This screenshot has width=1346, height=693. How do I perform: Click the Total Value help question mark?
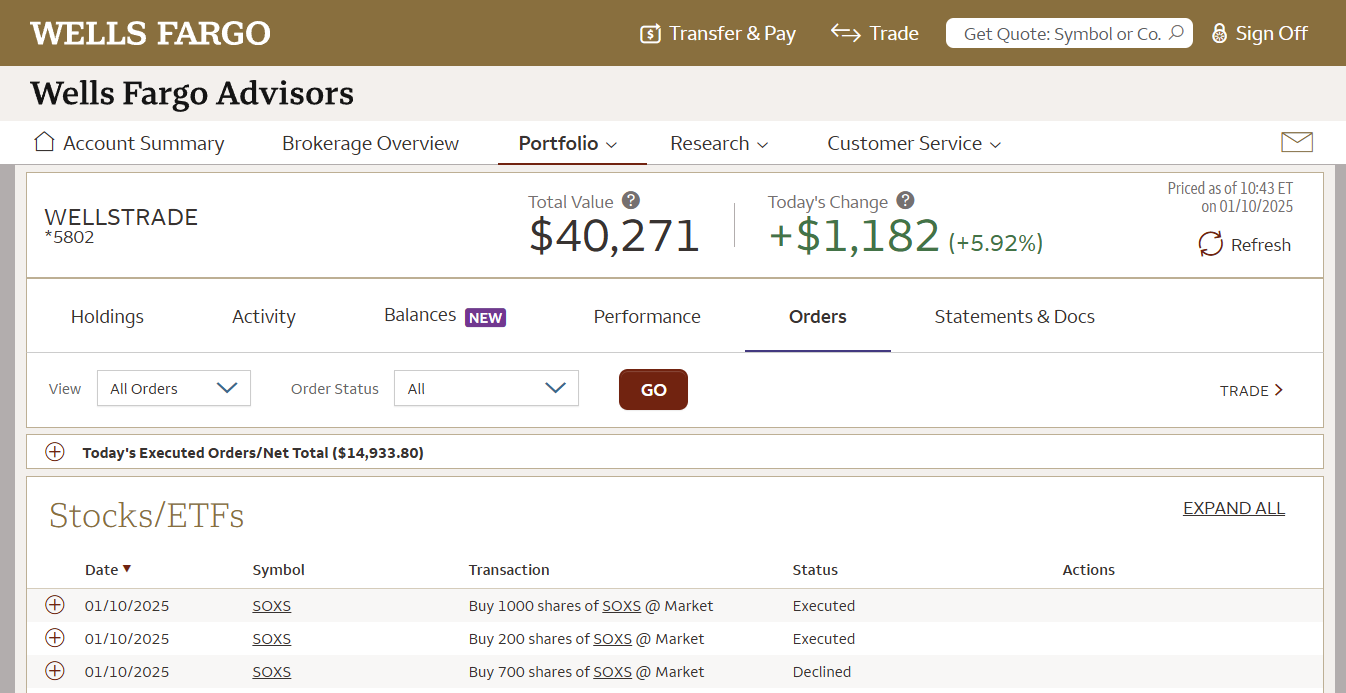pos(630,200)
